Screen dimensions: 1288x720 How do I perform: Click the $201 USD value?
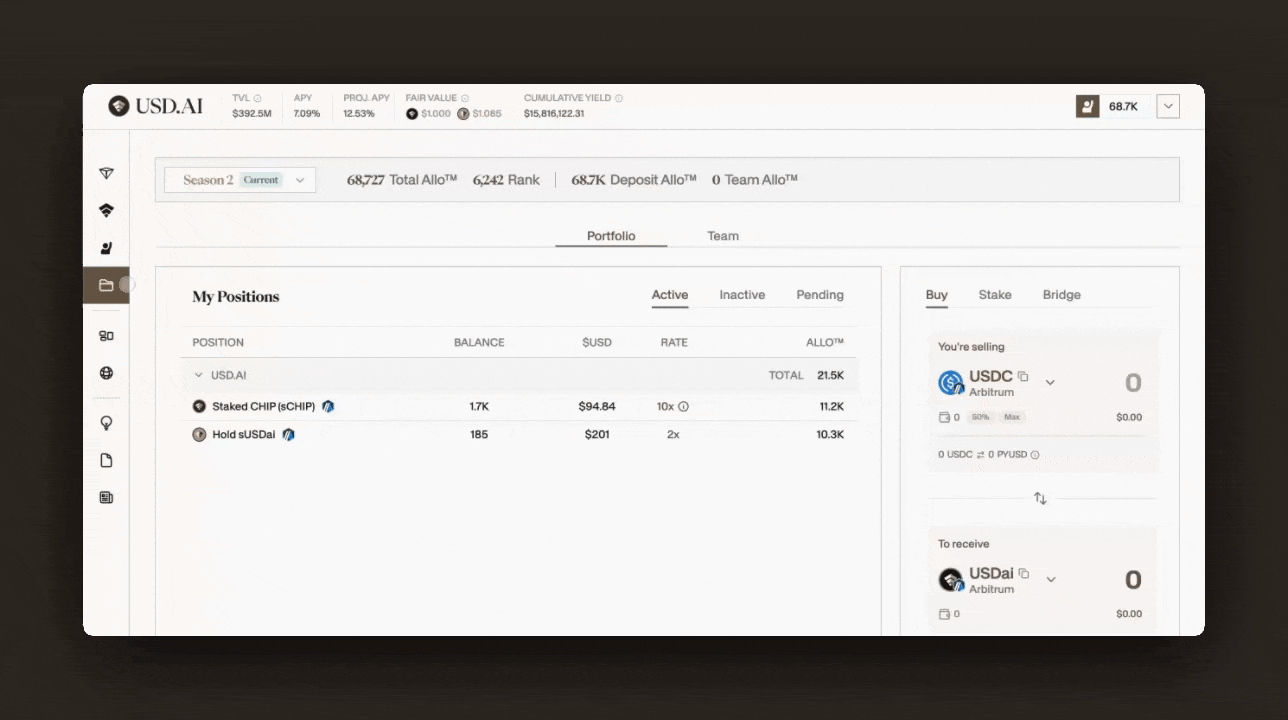(x=597, y=435)
